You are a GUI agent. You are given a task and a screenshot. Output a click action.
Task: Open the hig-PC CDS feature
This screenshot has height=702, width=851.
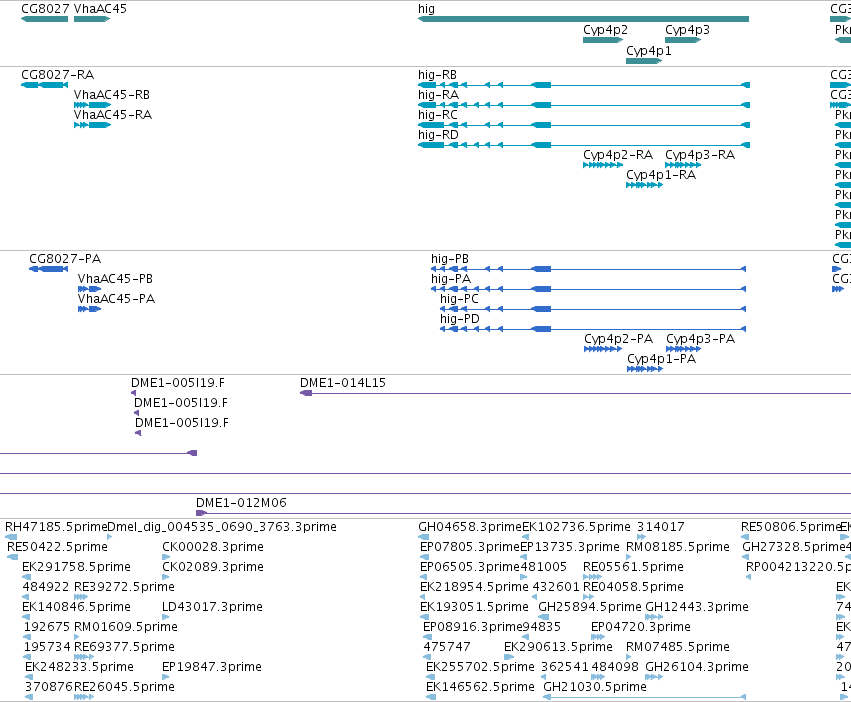point(593,309)
